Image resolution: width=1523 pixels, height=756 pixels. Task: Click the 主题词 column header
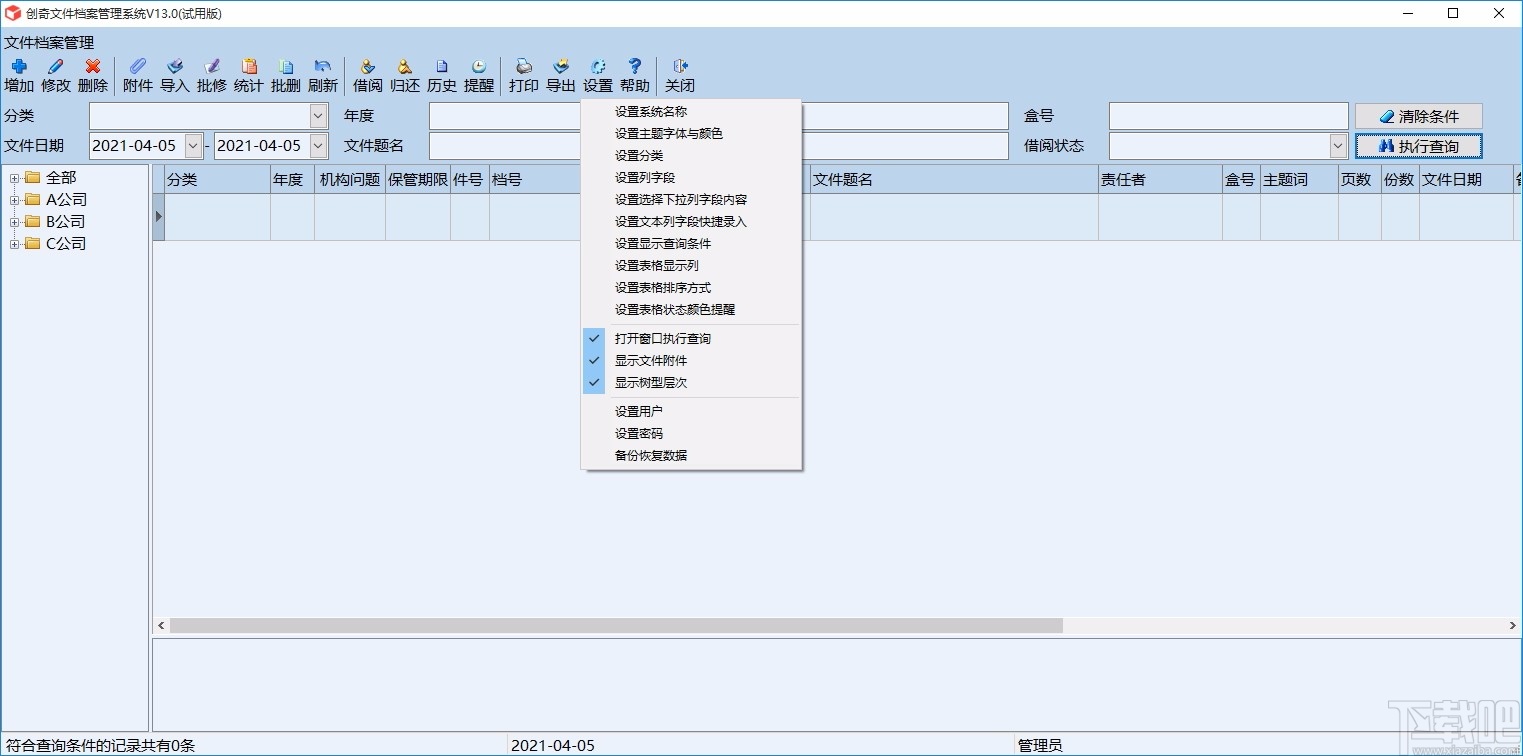pyautogui.click(x=1299, y=180)
